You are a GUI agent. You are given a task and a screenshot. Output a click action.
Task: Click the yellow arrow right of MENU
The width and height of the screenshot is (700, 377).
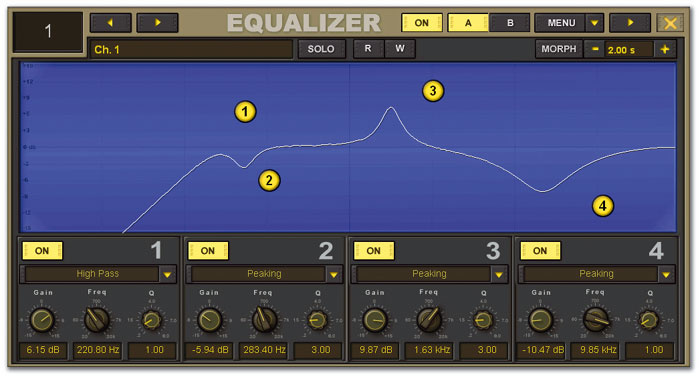(630, 22)
